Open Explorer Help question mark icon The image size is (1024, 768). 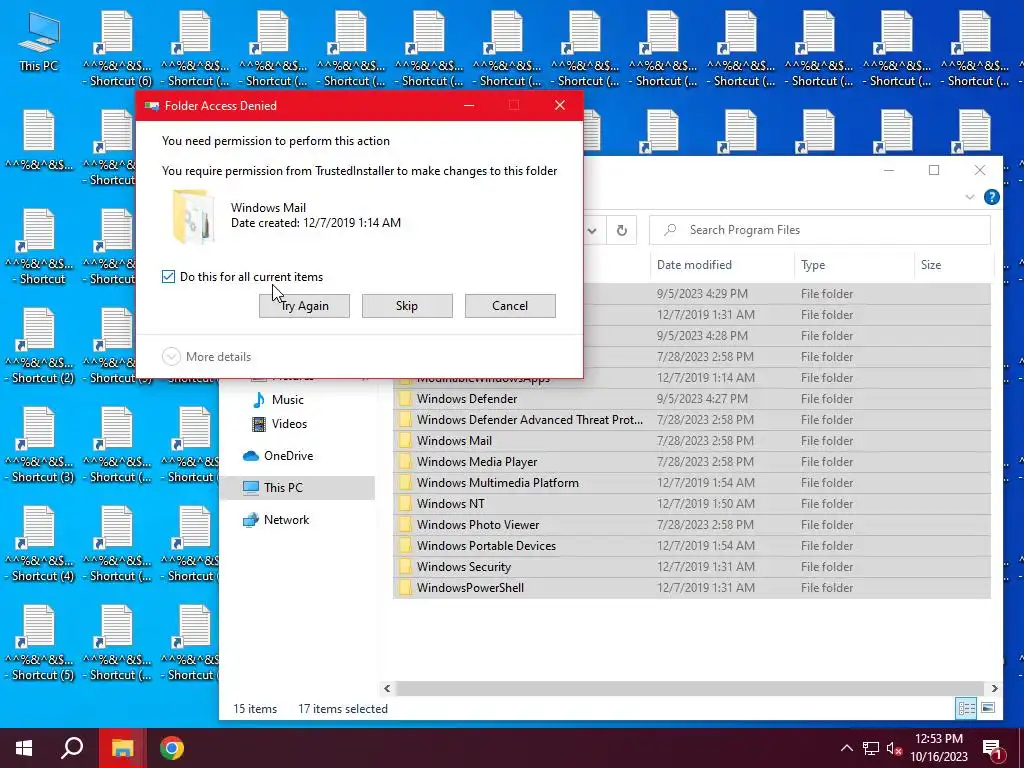991,197
